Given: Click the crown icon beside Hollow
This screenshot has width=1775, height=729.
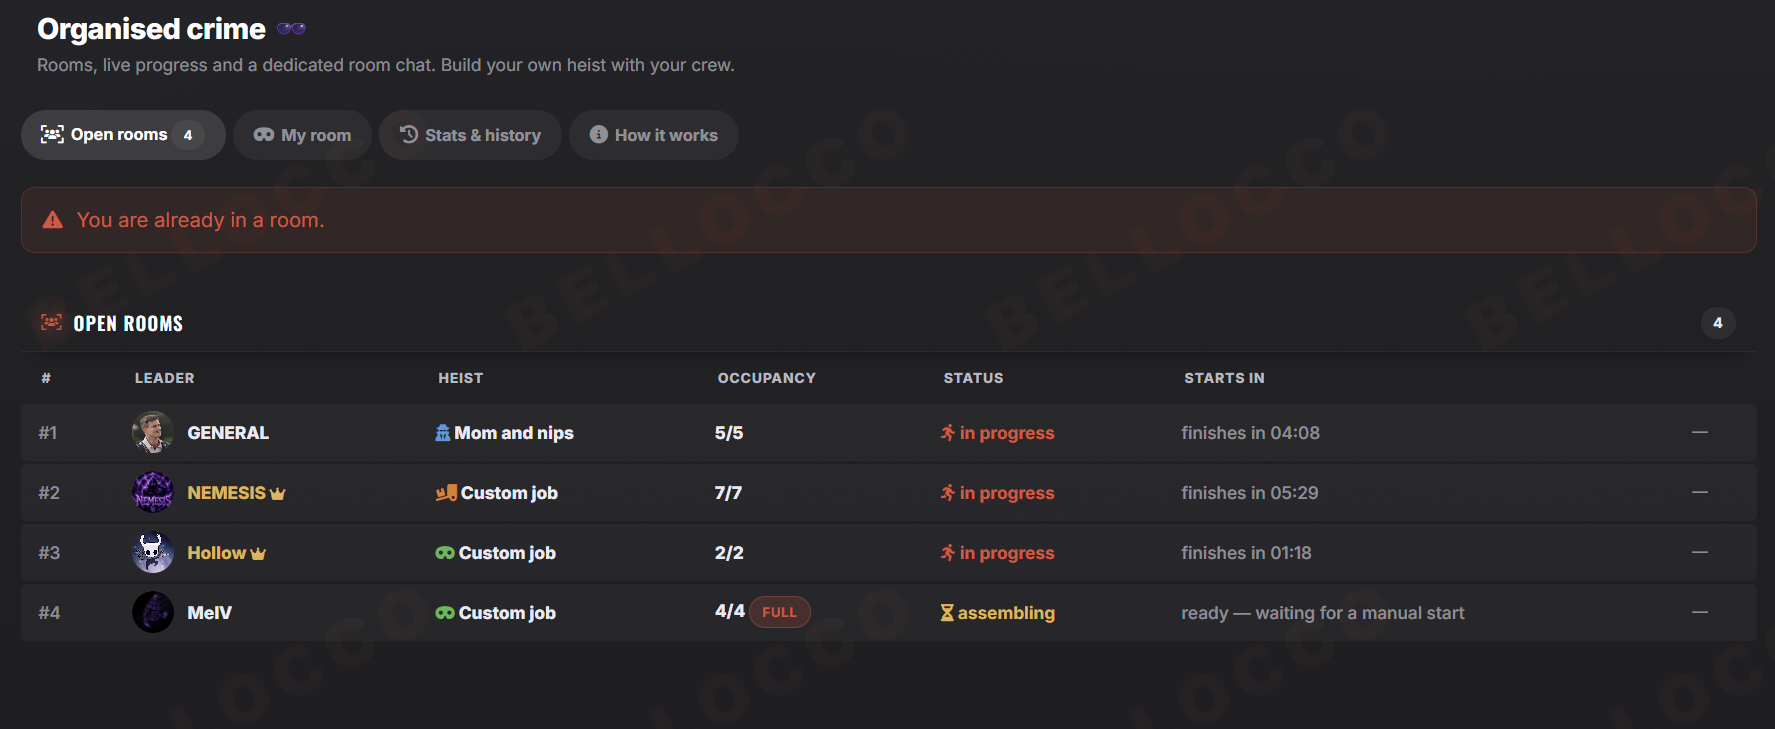Looking at the screenshot, I should tap(258, 553).
